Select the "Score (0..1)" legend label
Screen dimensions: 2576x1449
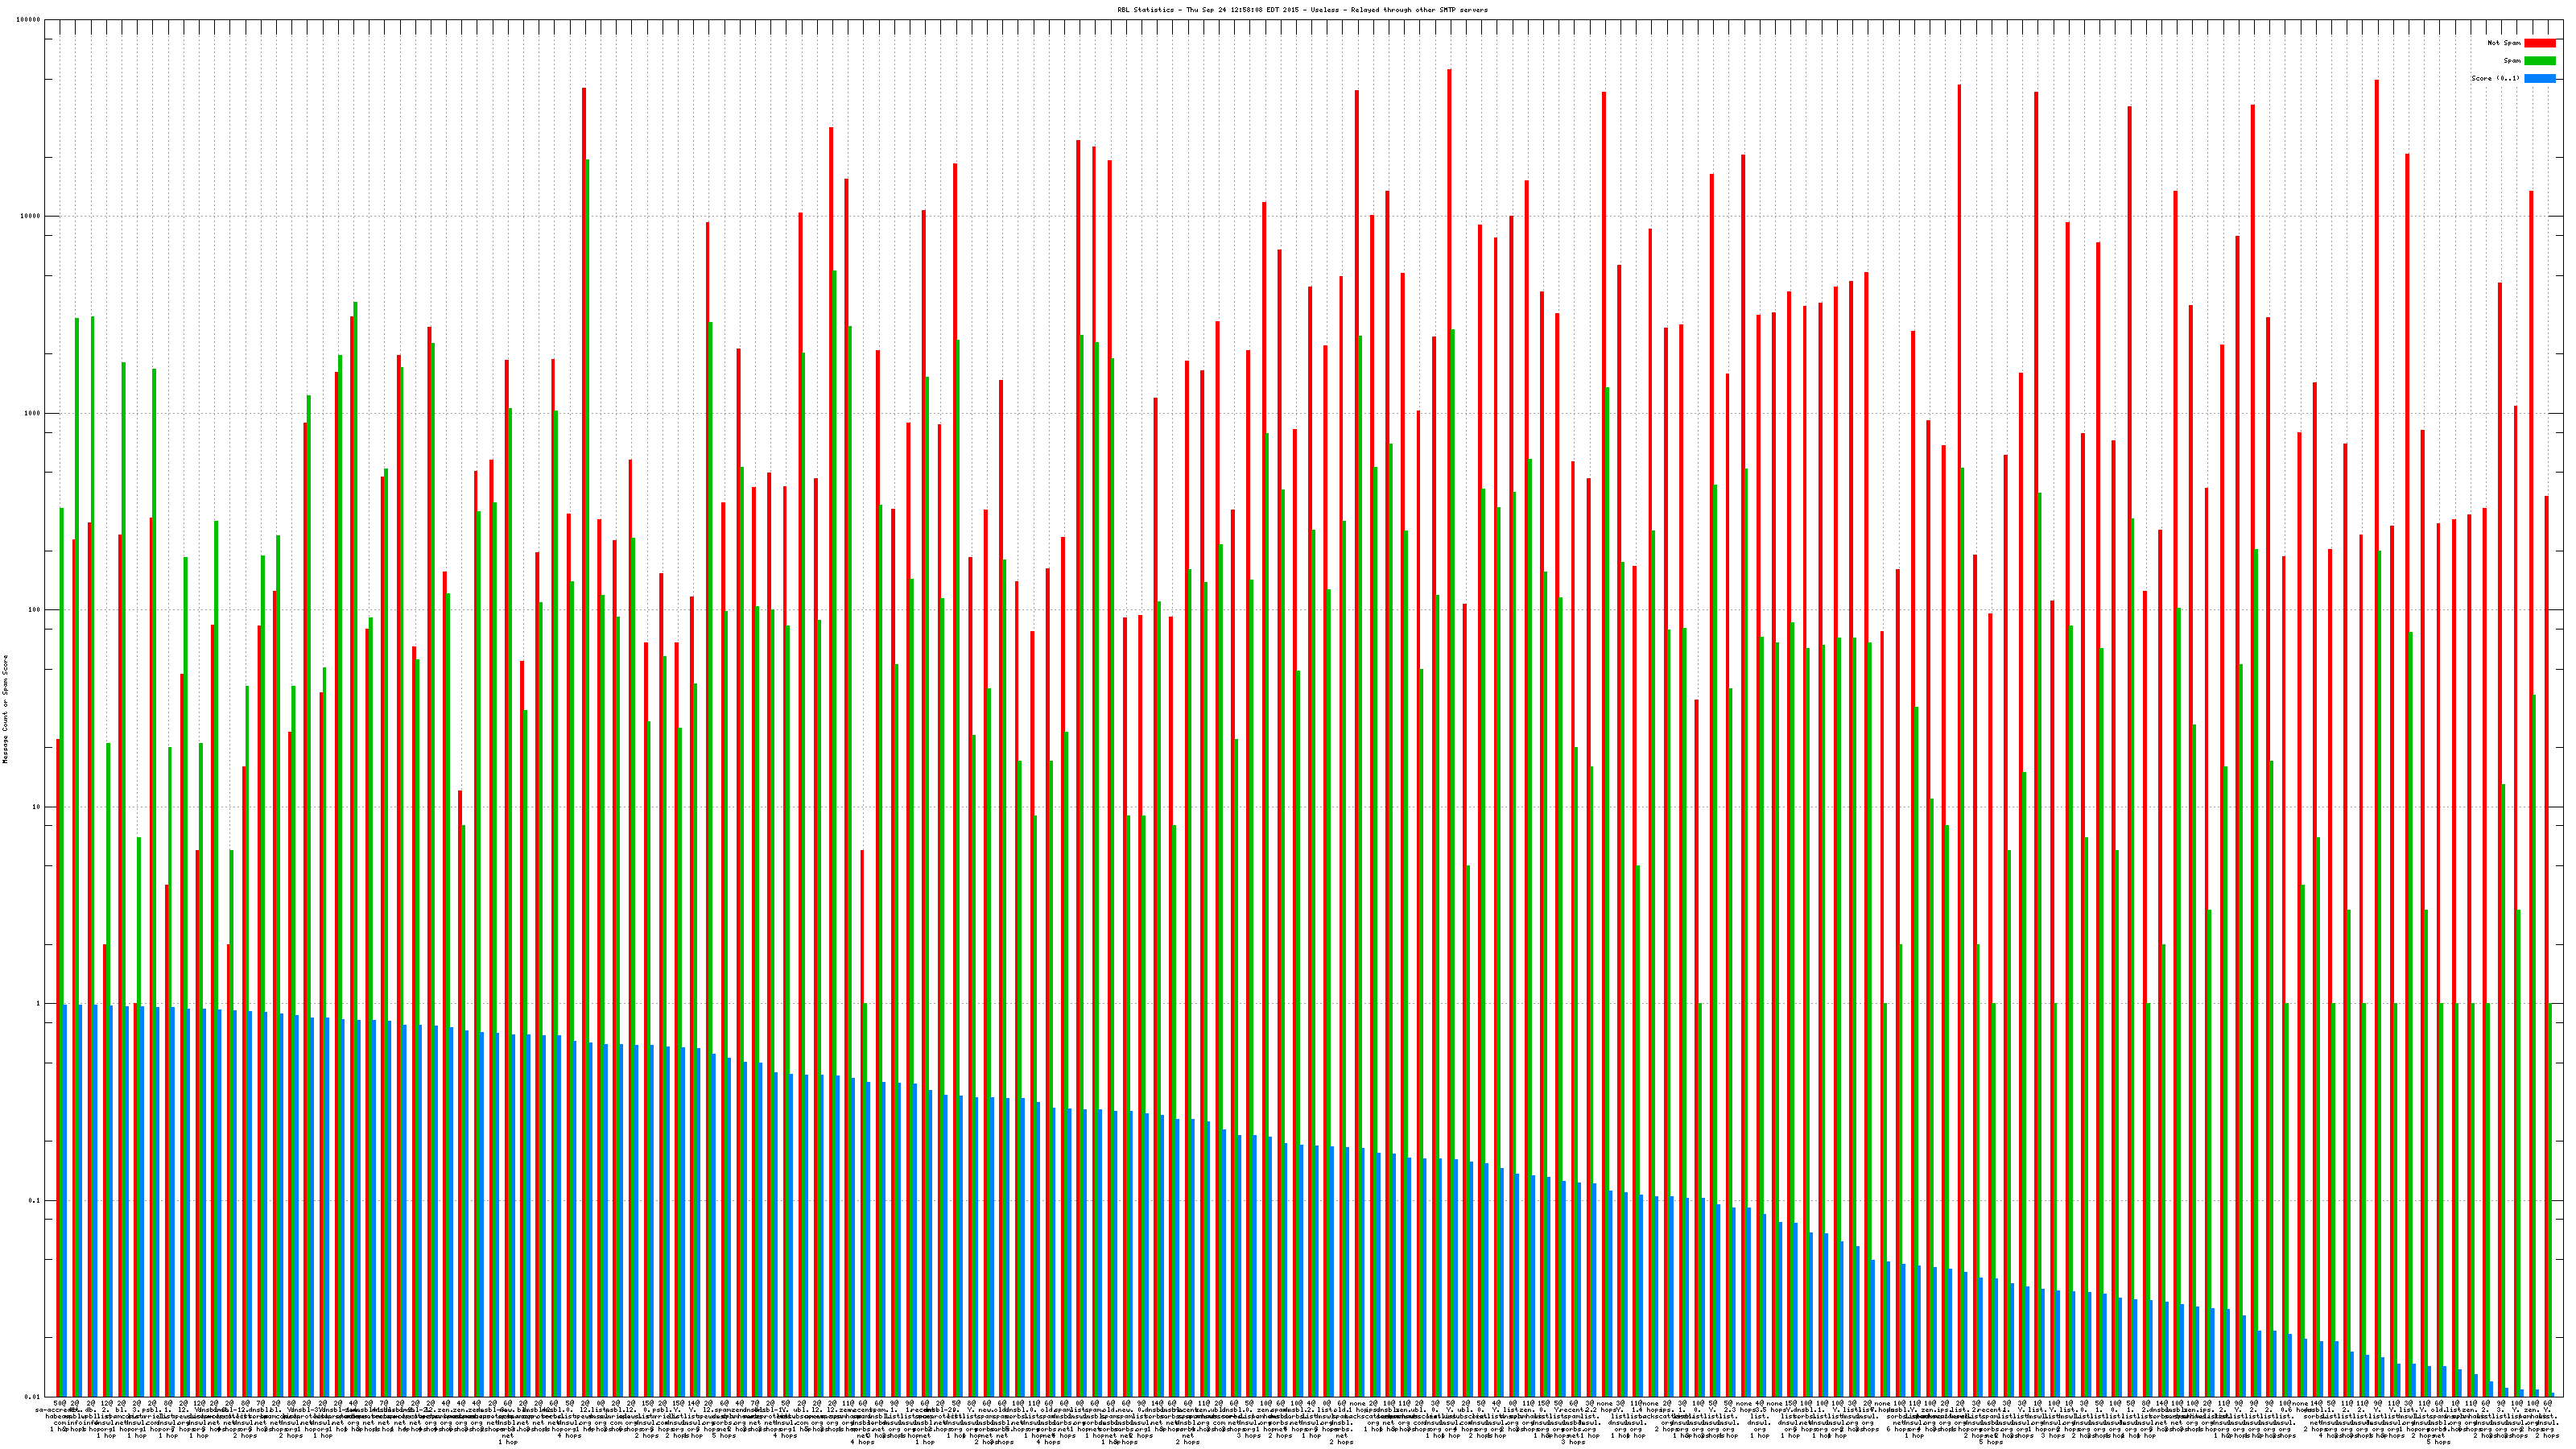(2495, 78)
